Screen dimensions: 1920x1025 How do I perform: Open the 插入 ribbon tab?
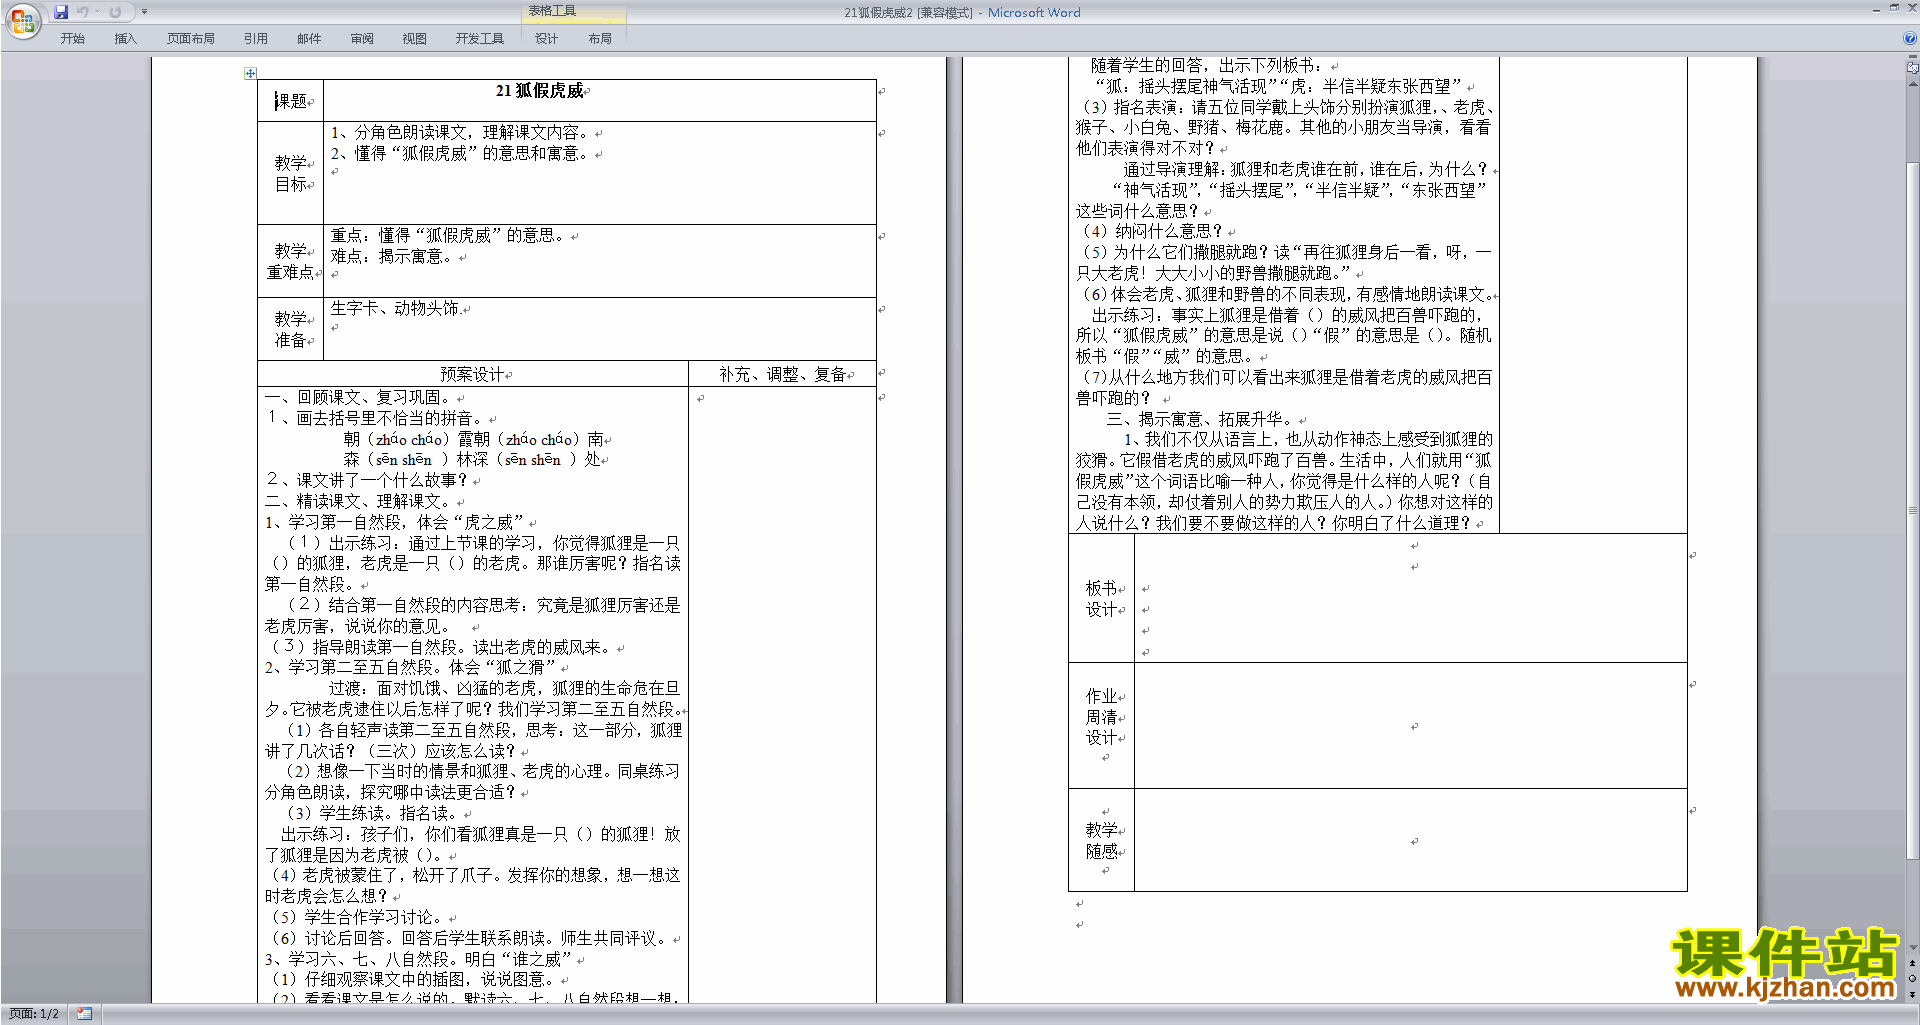[x=125, y=38]
